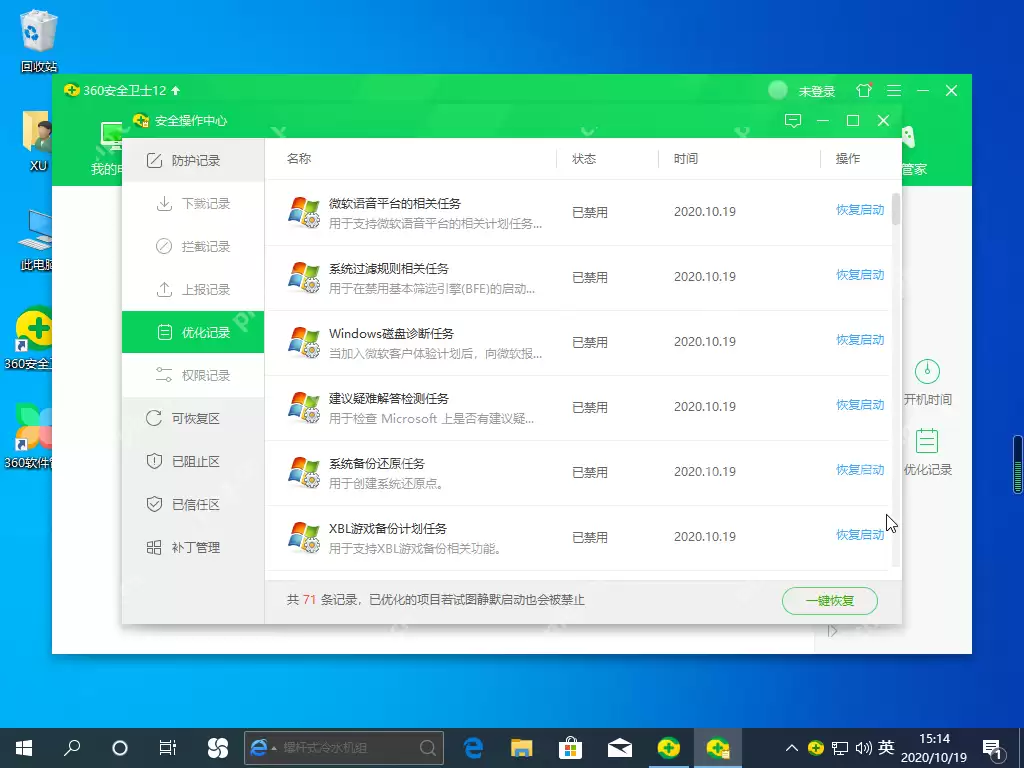Restore startup for 微软语音平台的相关任务
This screenshot has height=768, width=1024.
point(859,210)
